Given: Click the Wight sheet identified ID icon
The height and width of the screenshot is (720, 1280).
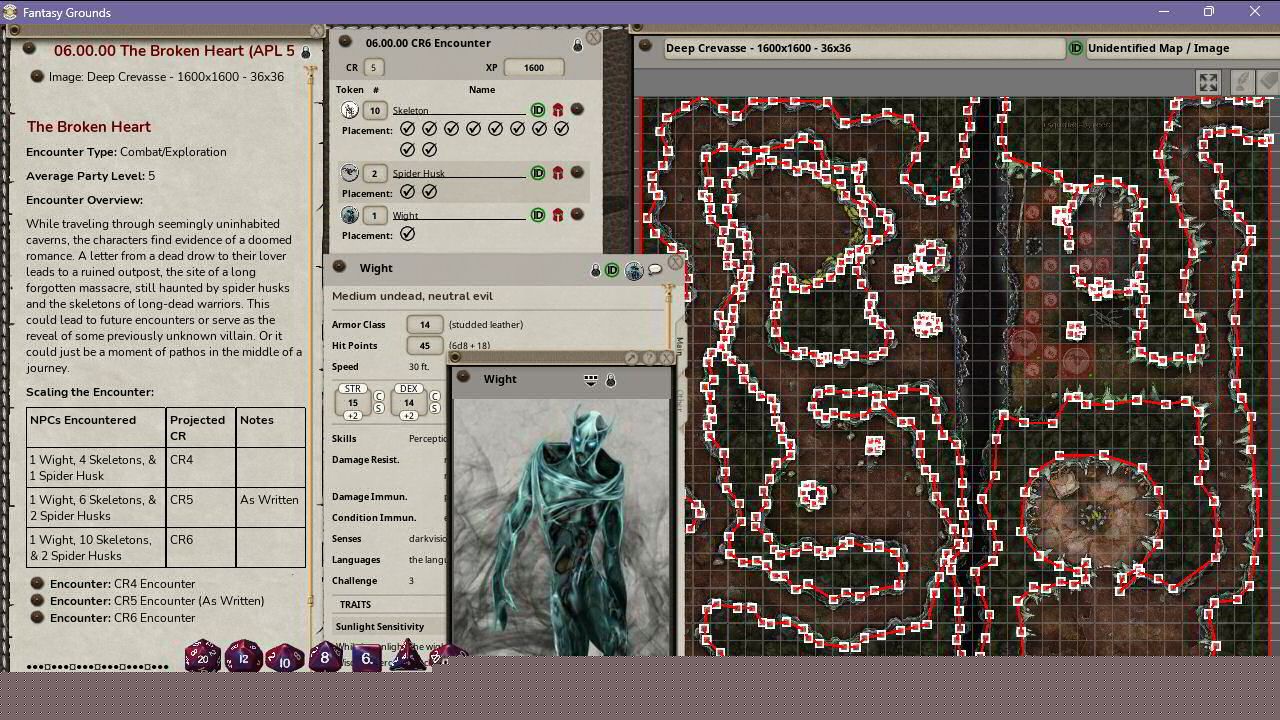Looking at the screenshot, I should 612,270.
